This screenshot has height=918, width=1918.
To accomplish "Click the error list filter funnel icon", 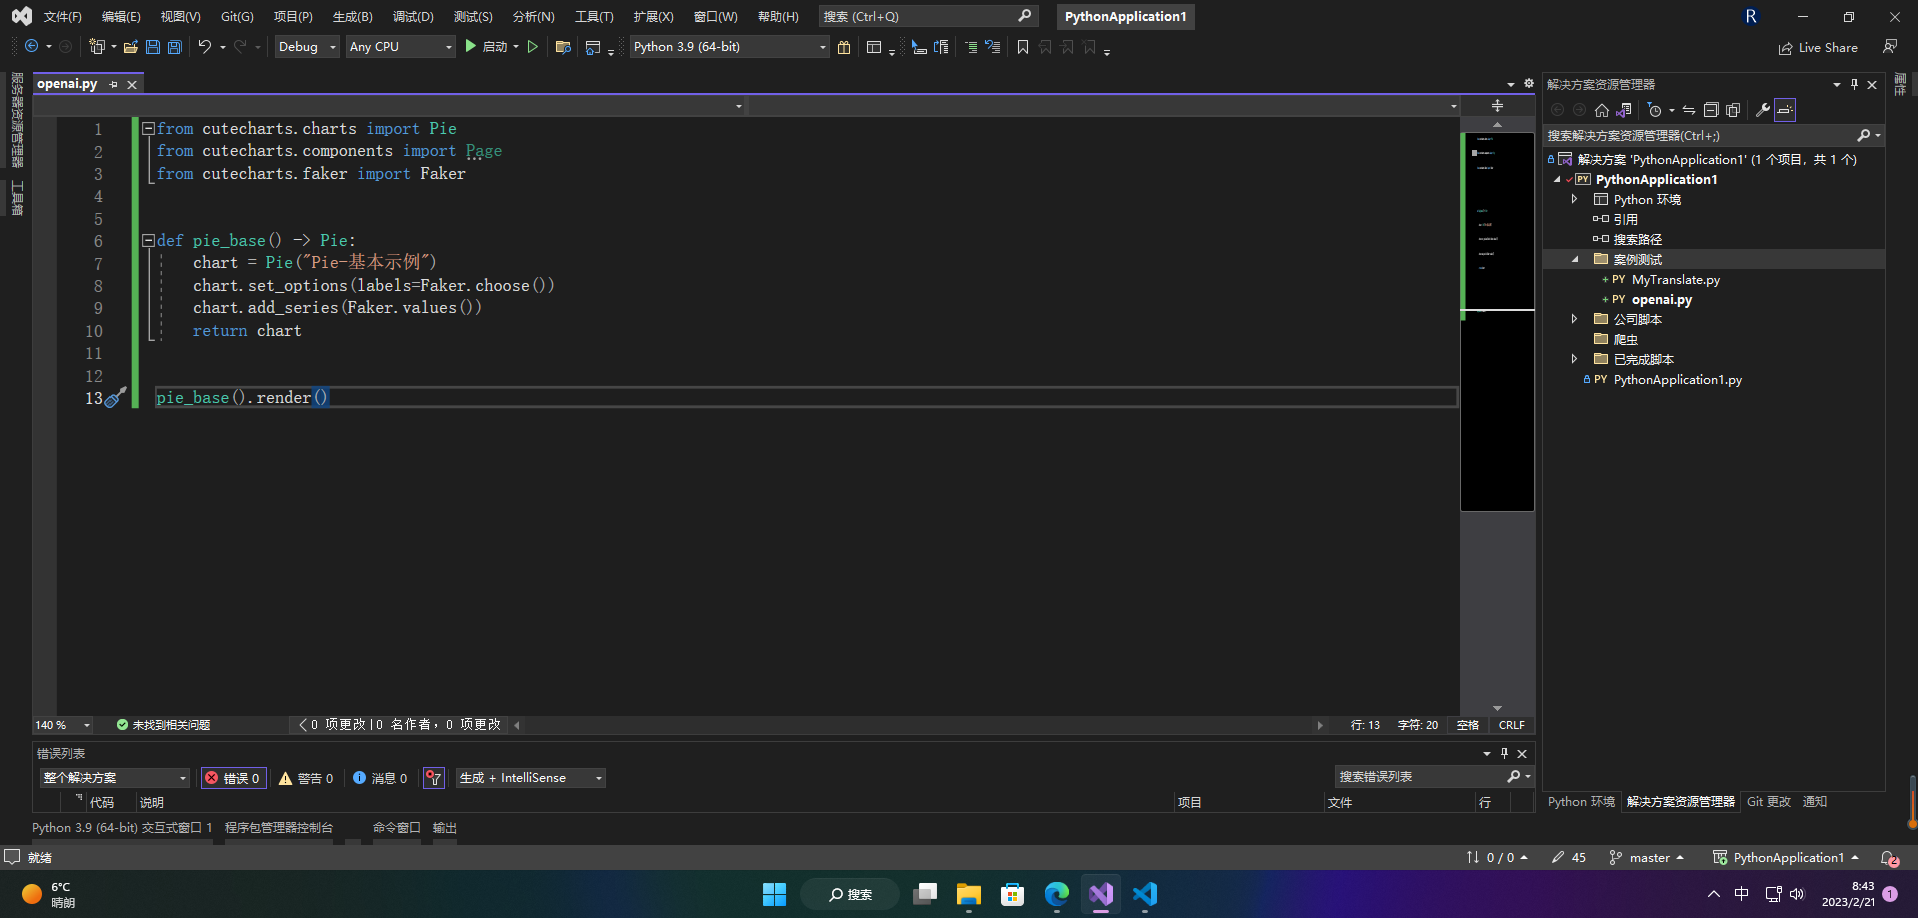I will pyautogui.click(x=434, y=778).
